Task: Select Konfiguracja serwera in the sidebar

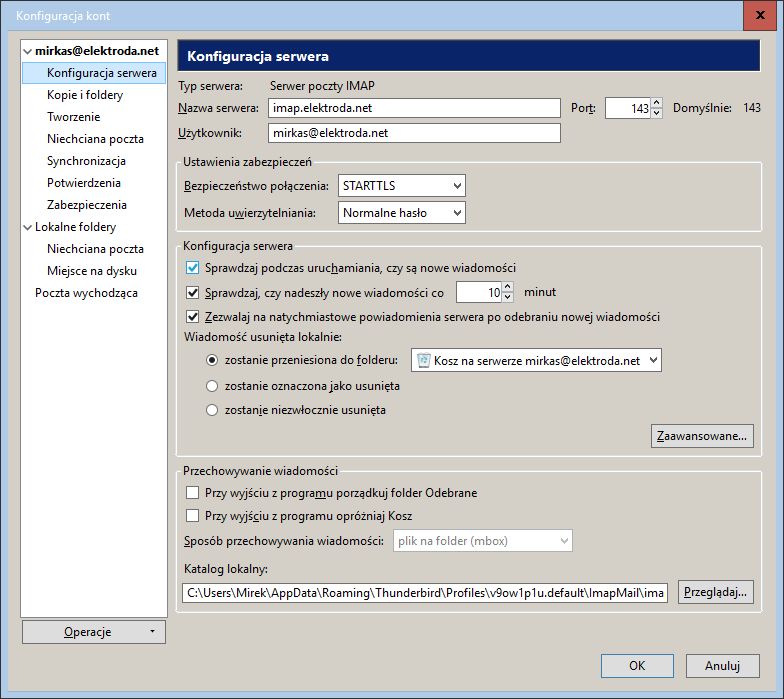Action: [x=94, y=73]
